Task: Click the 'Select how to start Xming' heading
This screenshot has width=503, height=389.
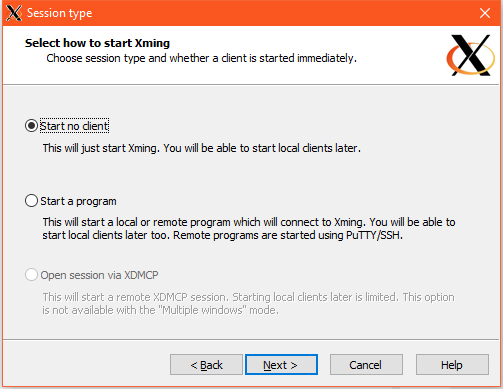Action: [x=97, y=43]
